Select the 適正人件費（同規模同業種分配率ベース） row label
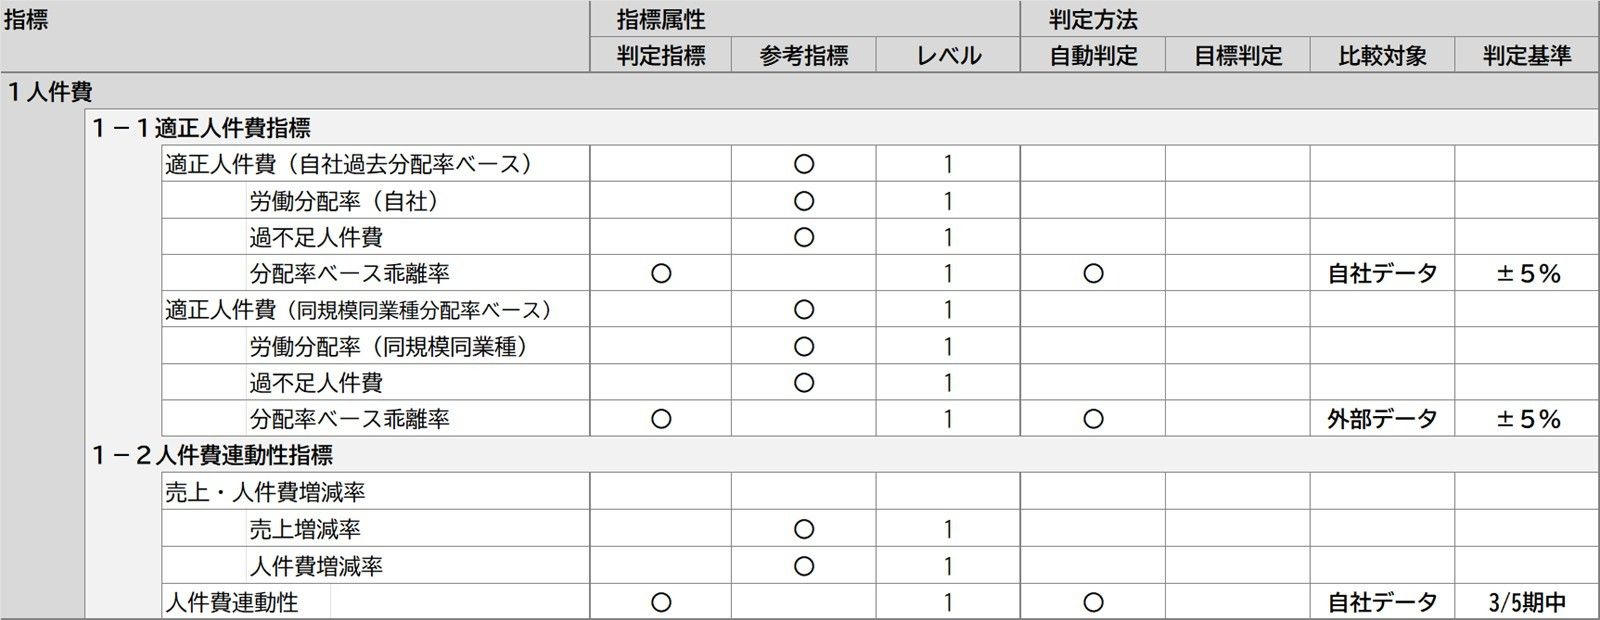 (359, 310)
